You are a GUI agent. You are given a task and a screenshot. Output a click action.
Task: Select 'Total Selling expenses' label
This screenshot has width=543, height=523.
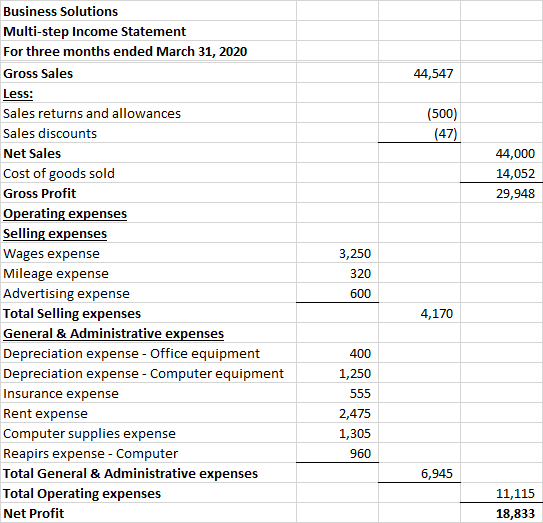tap(72, 314)
